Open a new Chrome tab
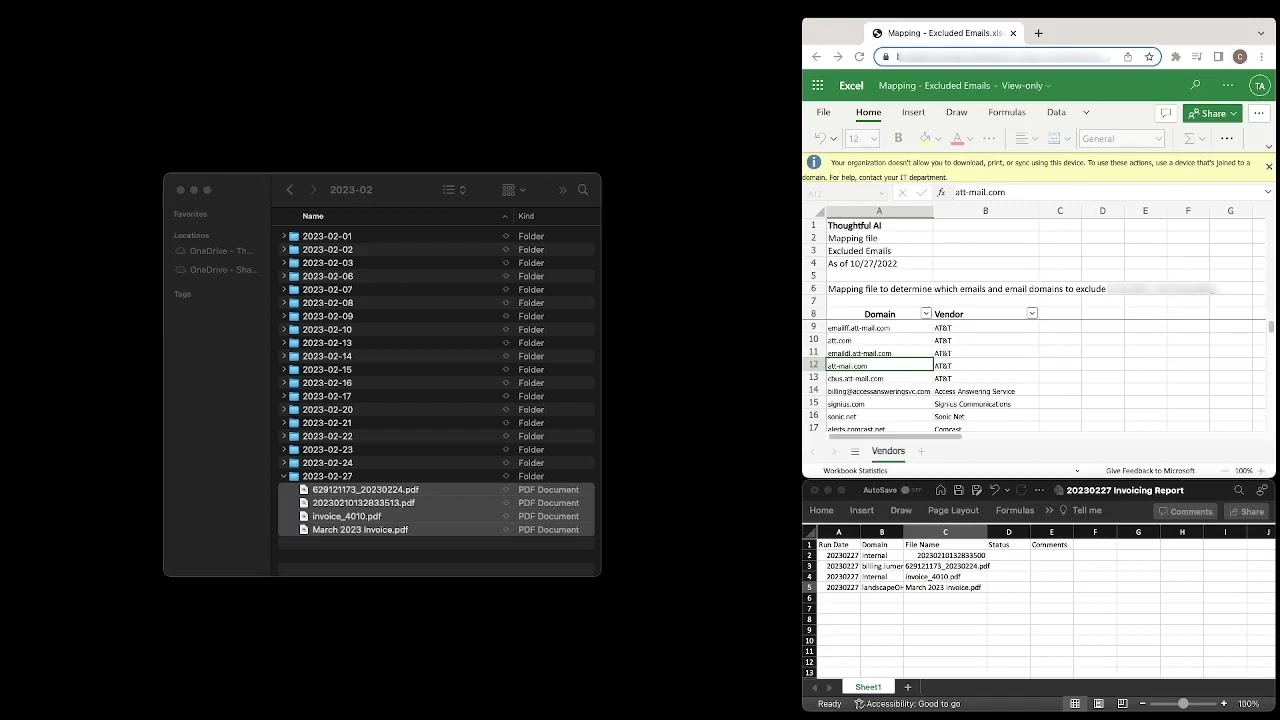This screenshot has height=720, width=1280. coord(1038,33)
